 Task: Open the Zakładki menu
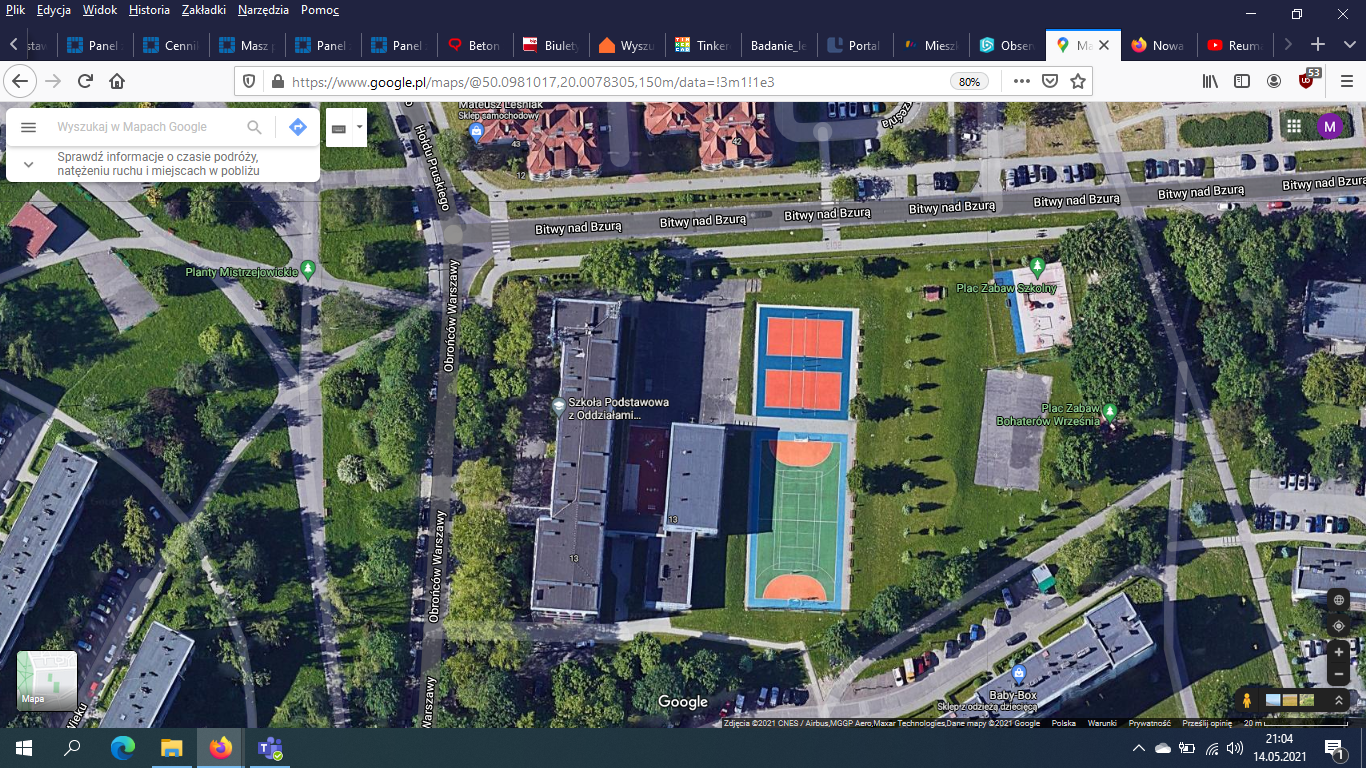pos(203,10)
